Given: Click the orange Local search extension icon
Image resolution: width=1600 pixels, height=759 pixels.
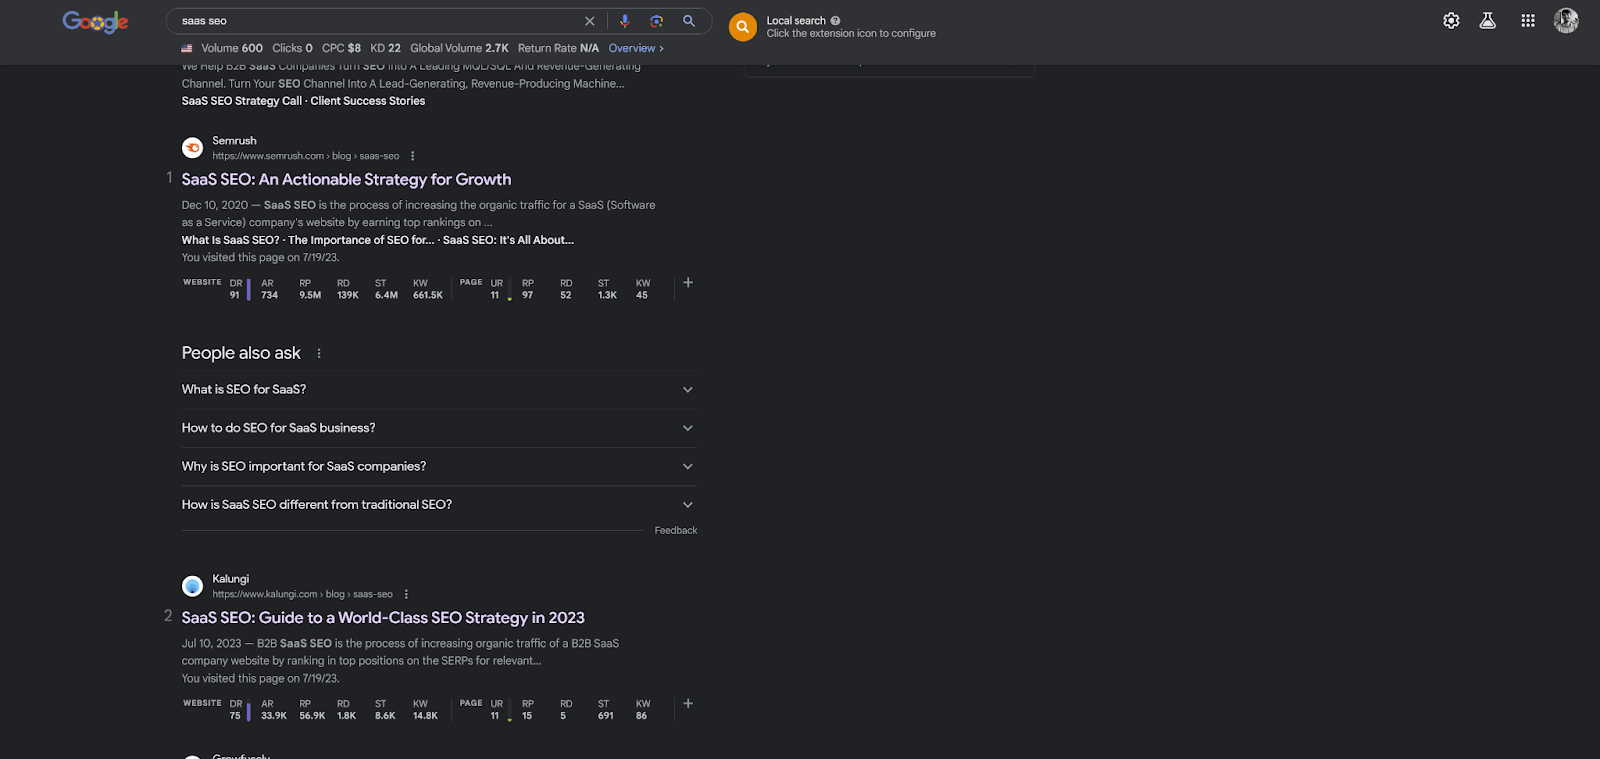Looking at the screenshot, I should click(743, 27).
